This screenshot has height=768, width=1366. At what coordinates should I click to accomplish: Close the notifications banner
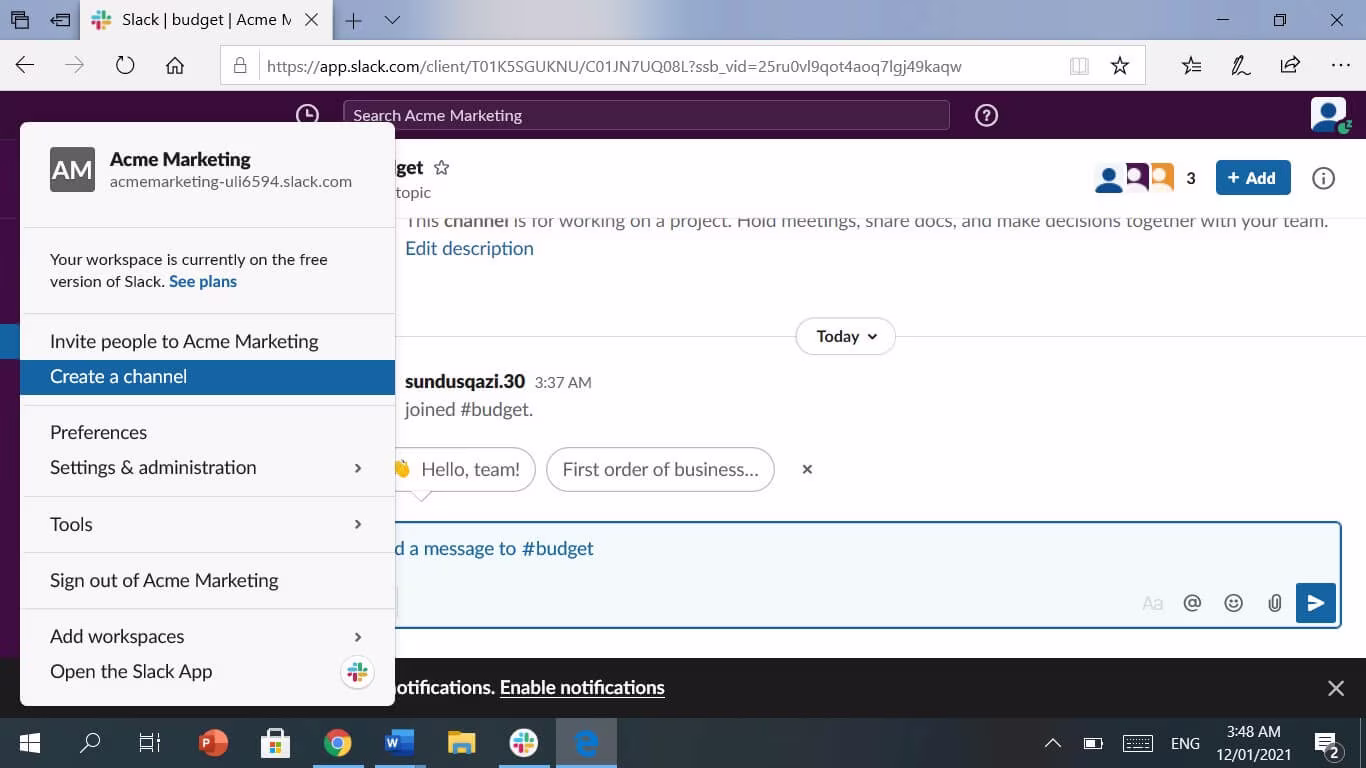[1336, 688]
